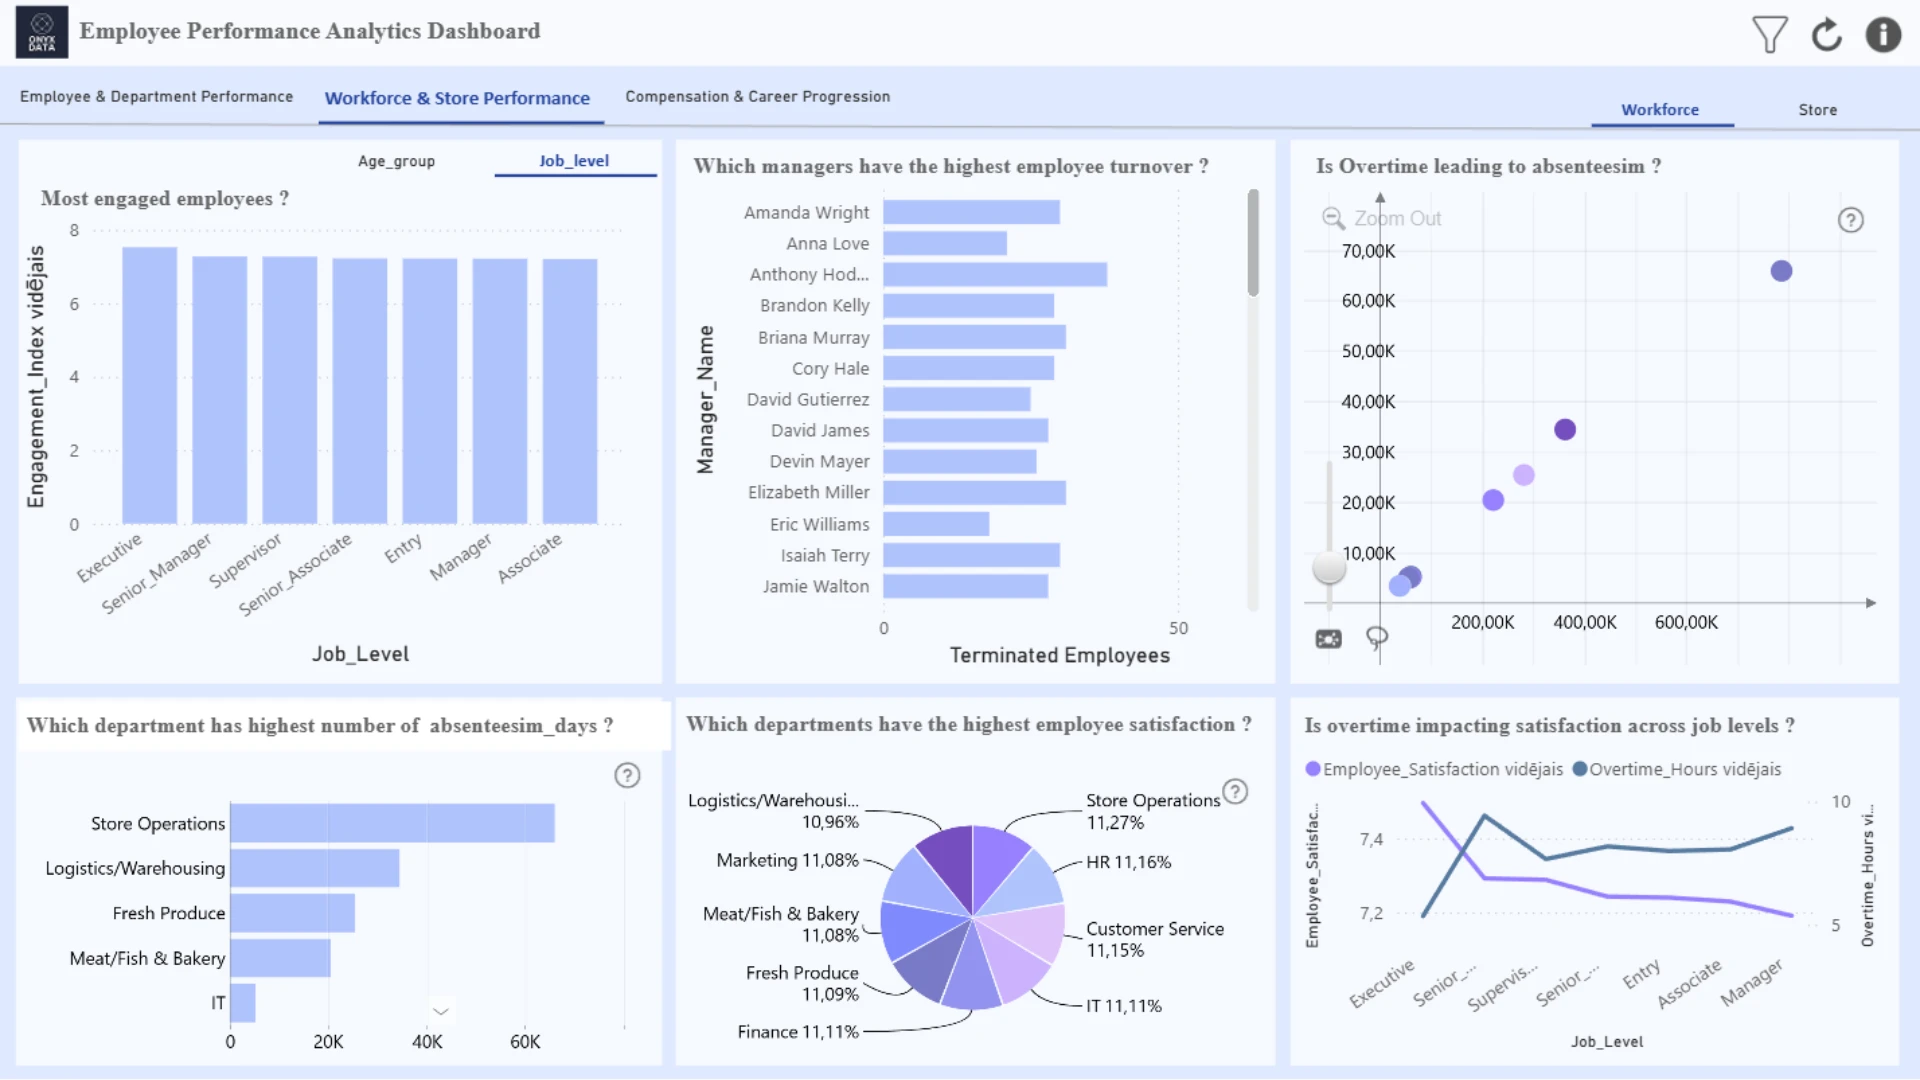This screenshot has width=1920, height=1080.
Task: Switch chart to Age_group view
Action: tap(396, 161)
